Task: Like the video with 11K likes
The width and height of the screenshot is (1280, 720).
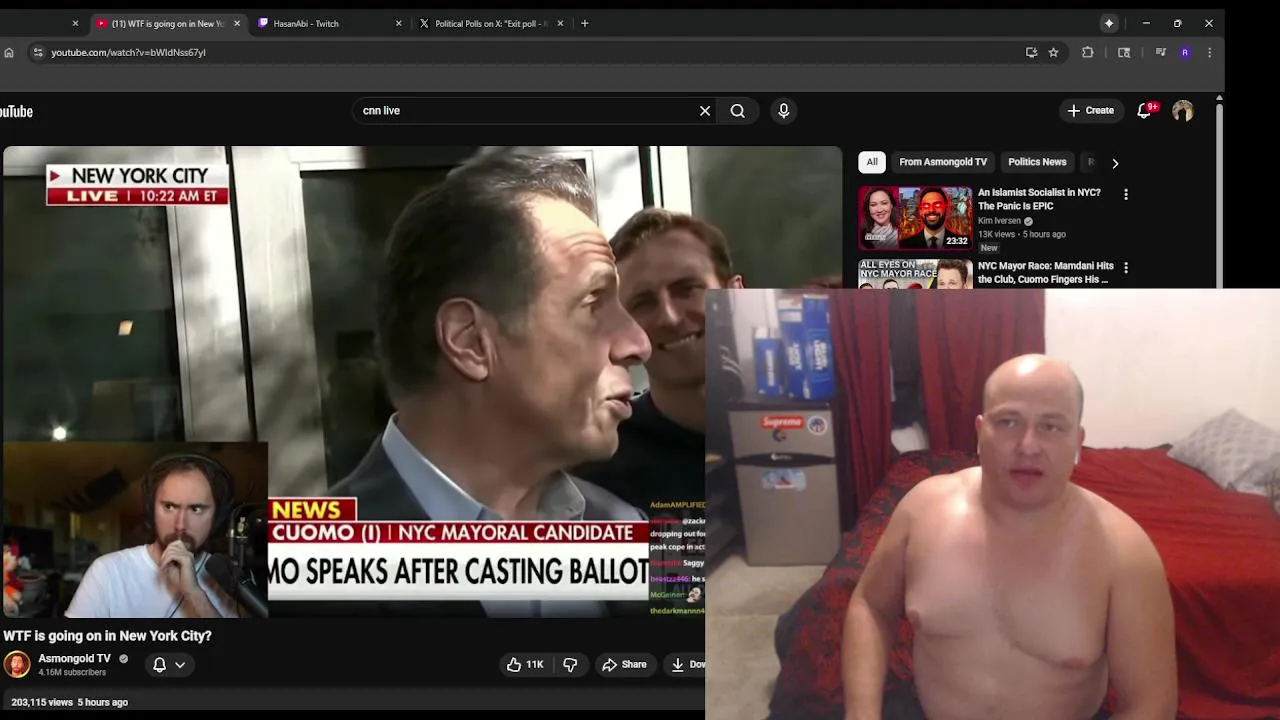Action: (x=525, y=665)
